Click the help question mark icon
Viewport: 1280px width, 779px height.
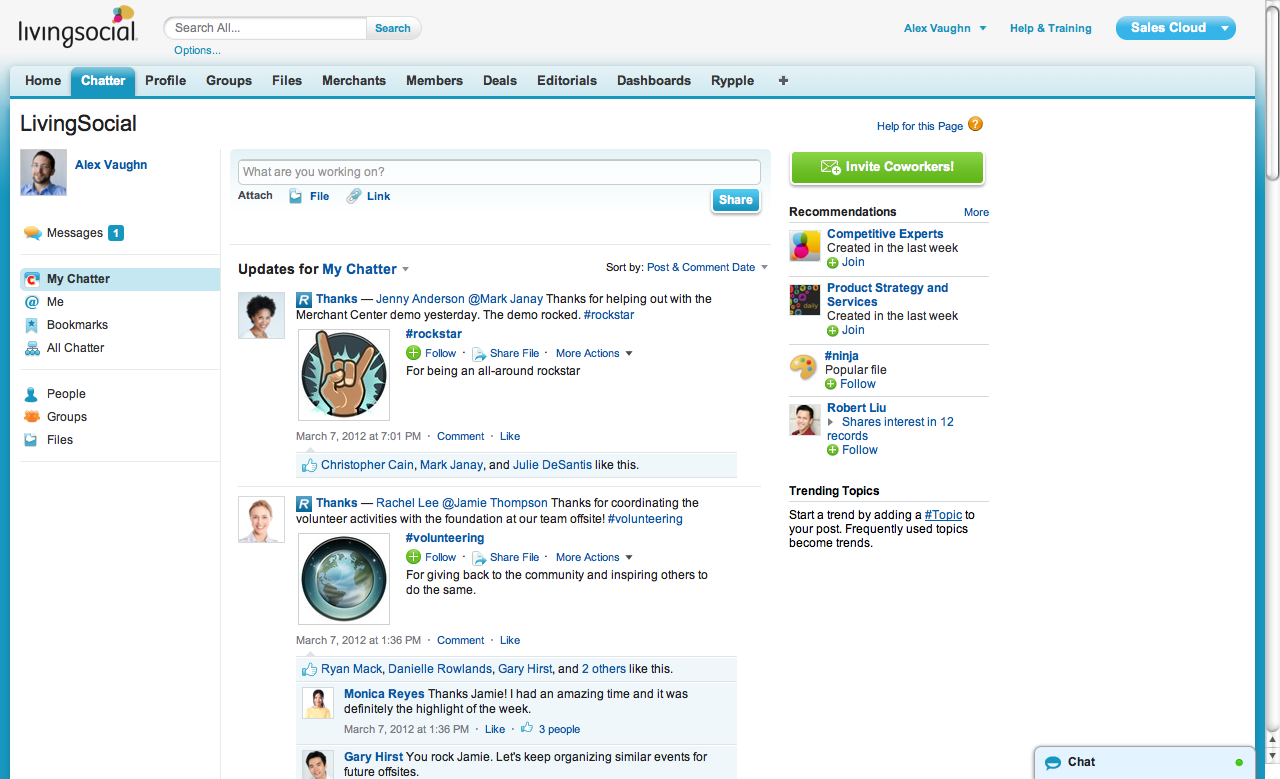click(976, 125)
